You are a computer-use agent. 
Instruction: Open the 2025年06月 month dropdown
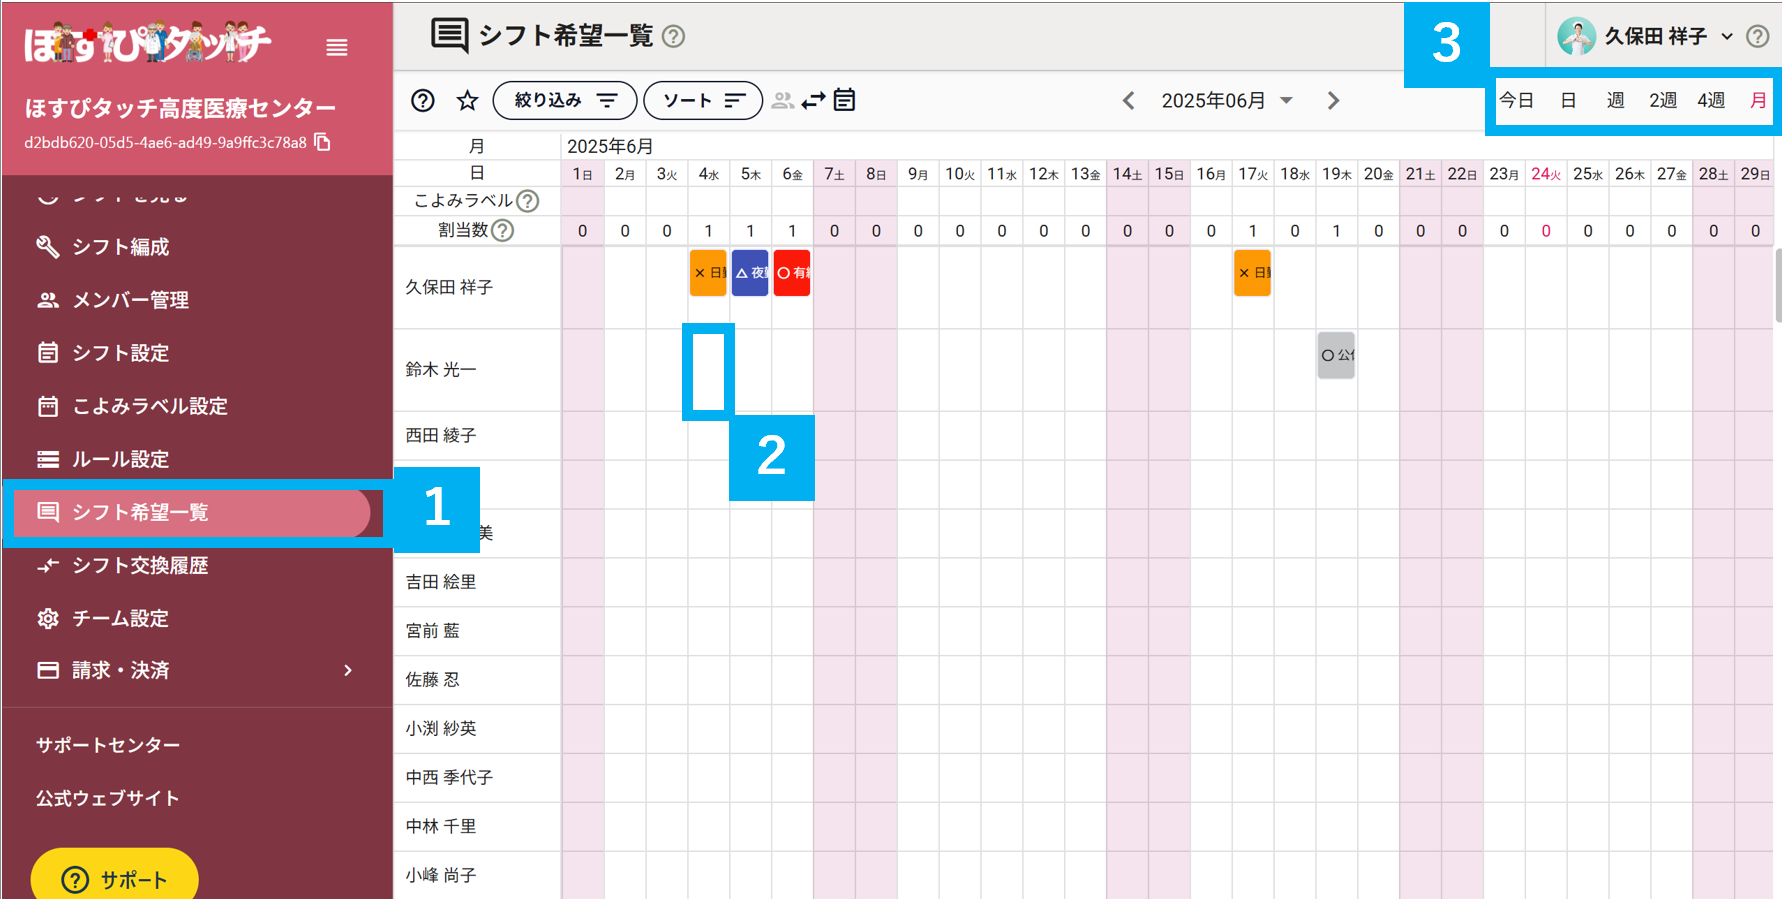point(1227,101)
